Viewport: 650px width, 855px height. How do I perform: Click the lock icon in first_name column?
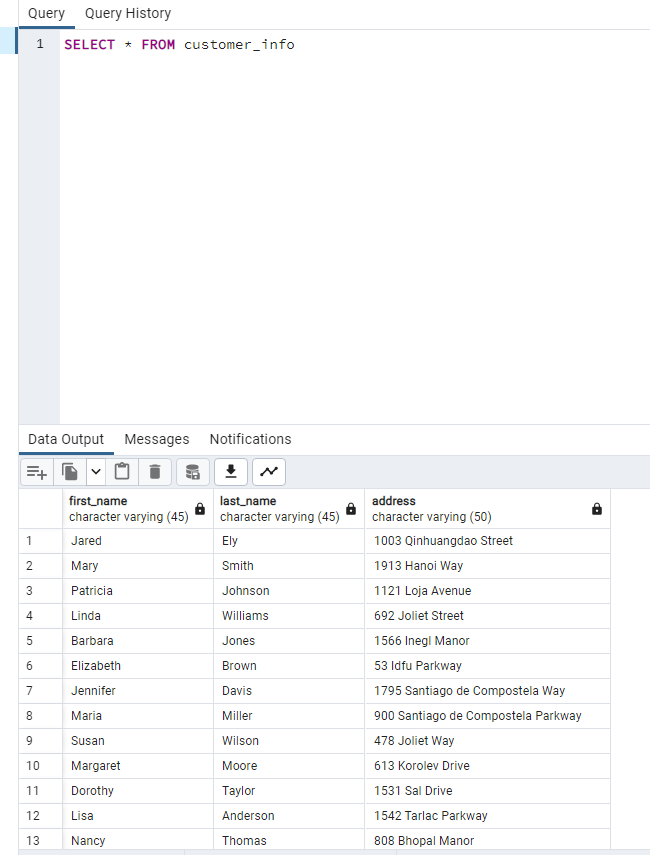pos(200,509)
